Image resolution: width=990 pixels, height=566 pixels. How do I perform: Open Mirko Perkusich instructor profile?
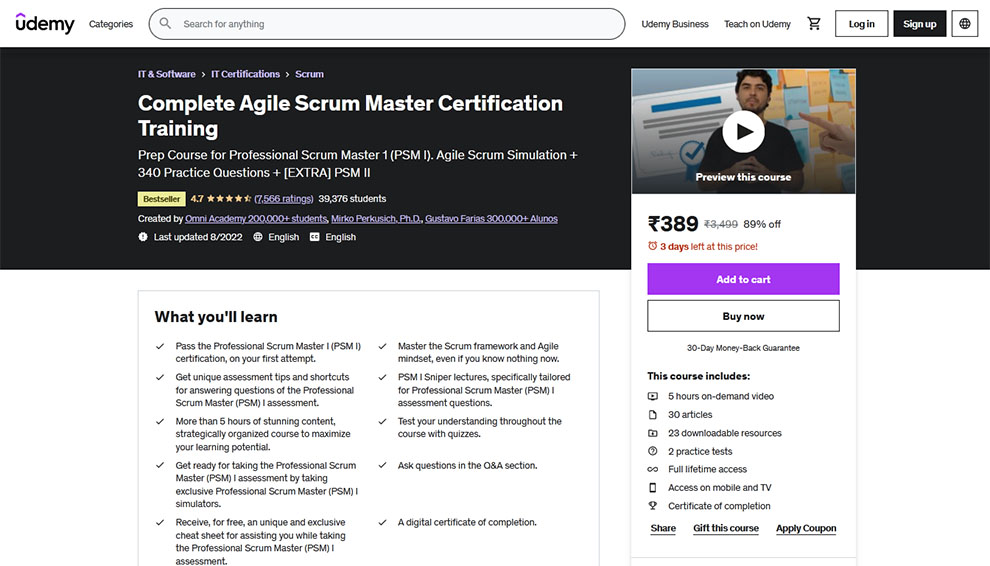(x=376, y=219)
